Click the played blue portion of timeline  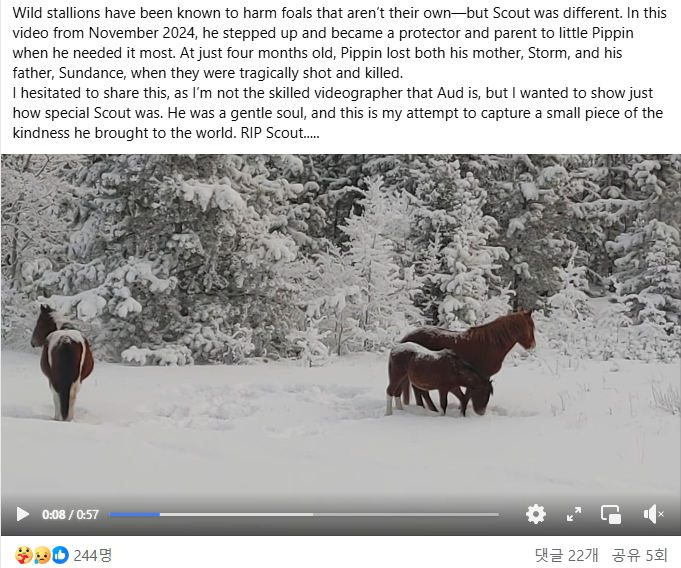[x=134, y=515]
